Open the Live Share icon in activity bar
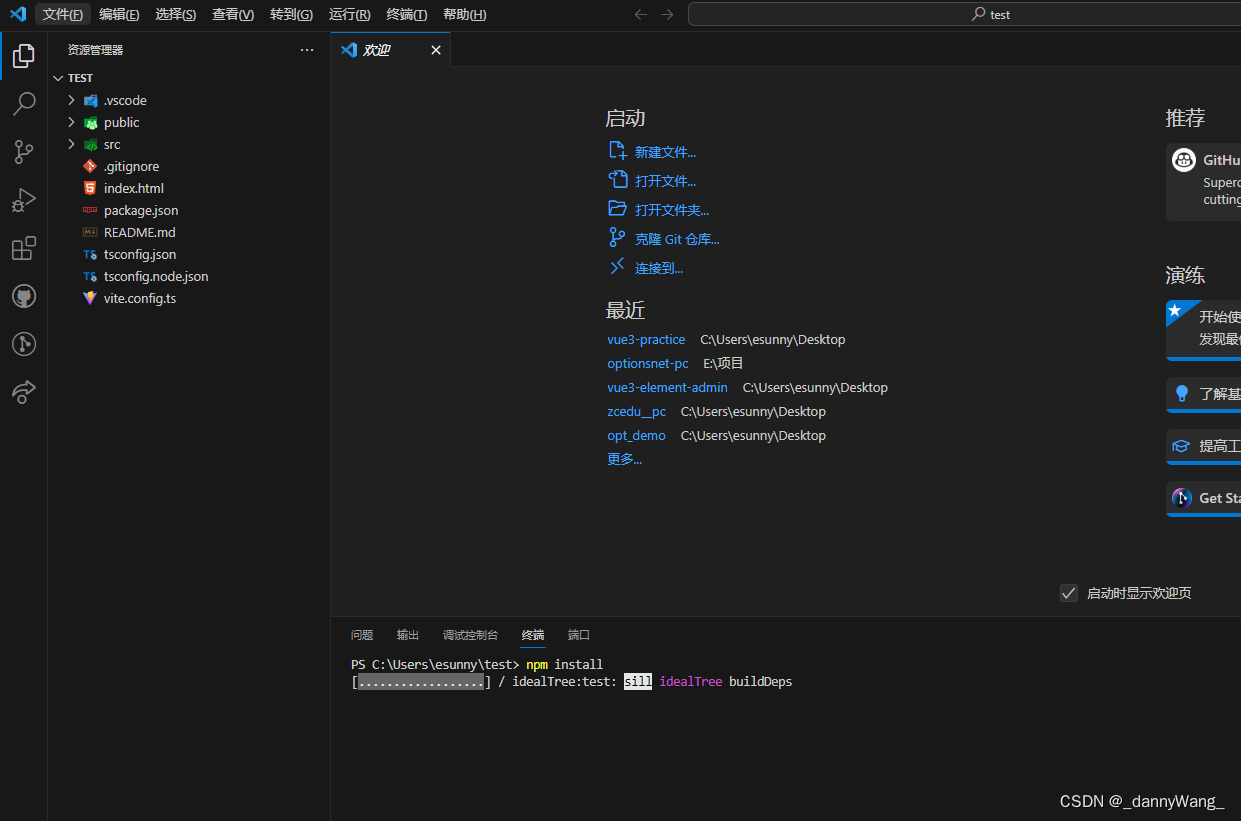Image resolution: width=1241 pixels, height=821 pixels. pos(24,392)
